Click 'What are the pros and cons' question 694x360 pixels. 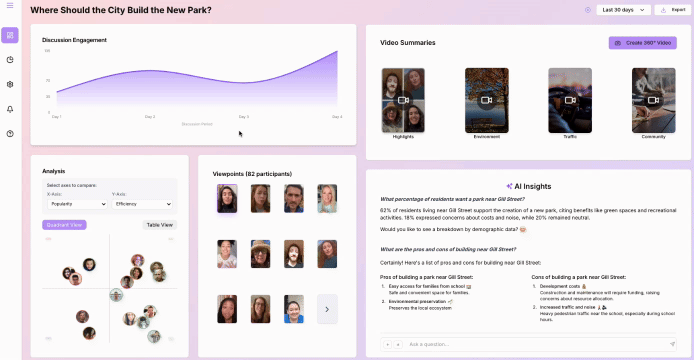448,249
